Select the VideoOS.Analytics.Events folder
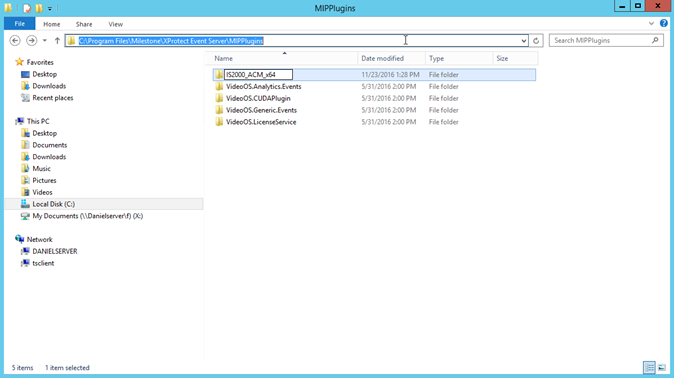 pos(263,86)
